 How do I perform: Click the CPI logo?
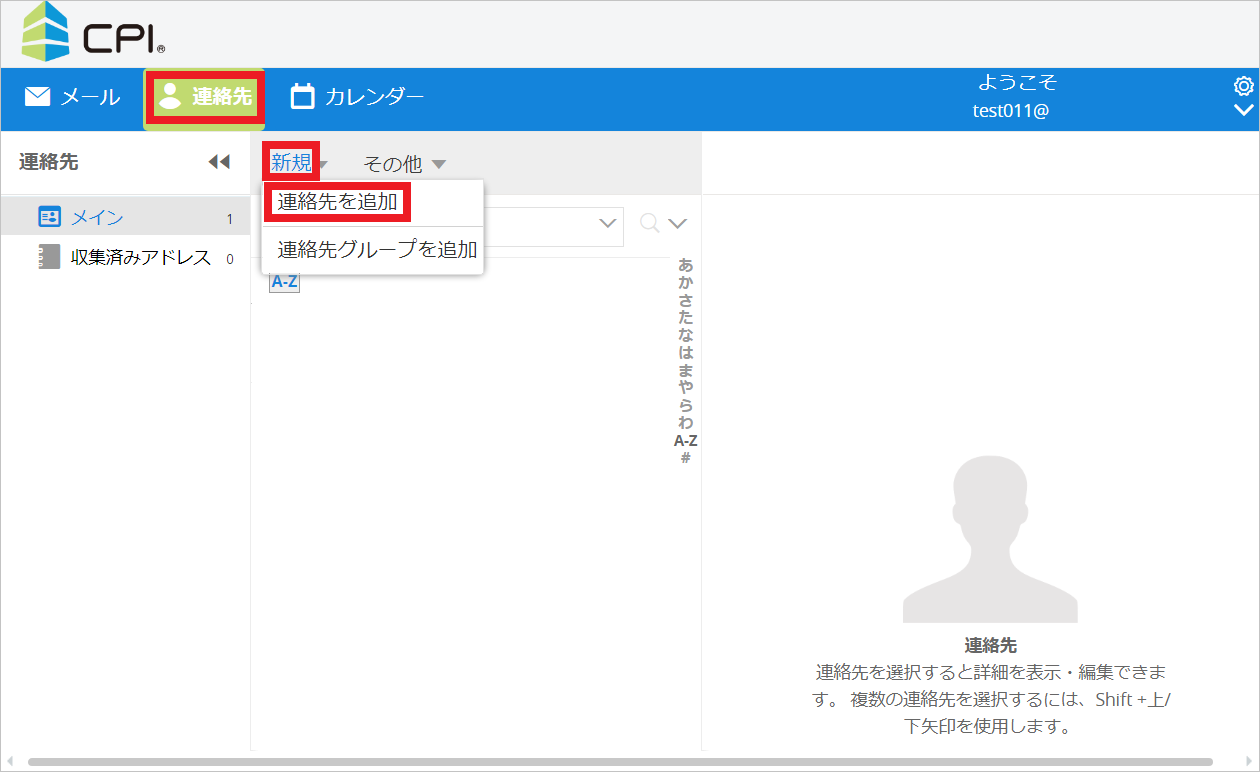coord(92,33)
